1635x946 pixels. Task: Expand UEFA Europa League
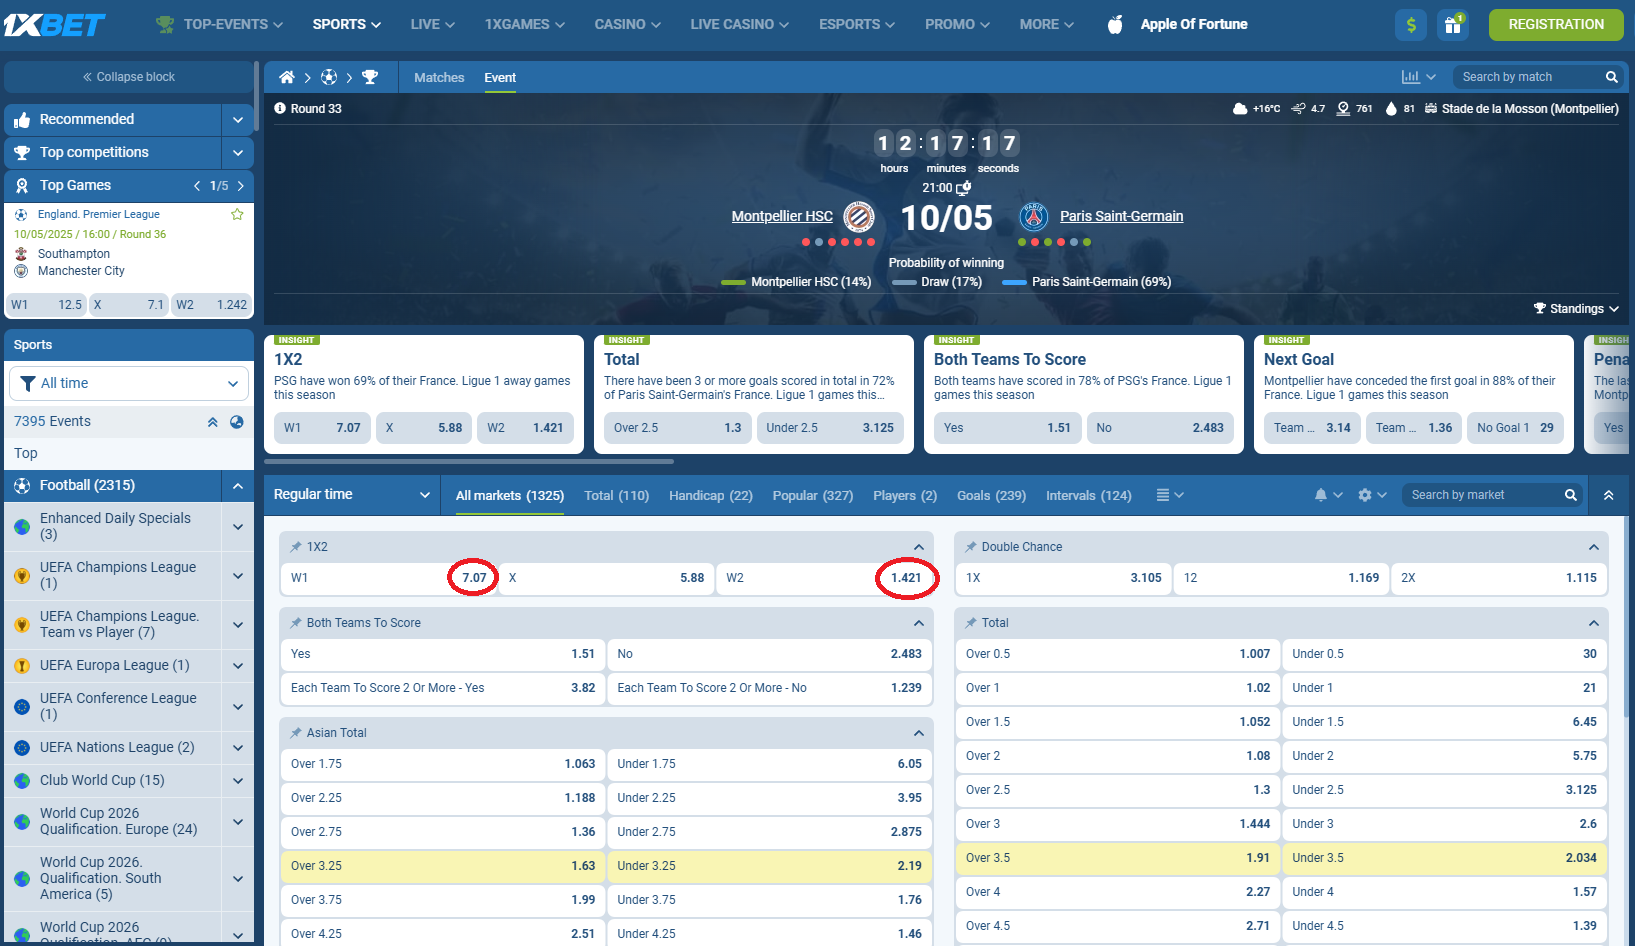coord(238,666)
